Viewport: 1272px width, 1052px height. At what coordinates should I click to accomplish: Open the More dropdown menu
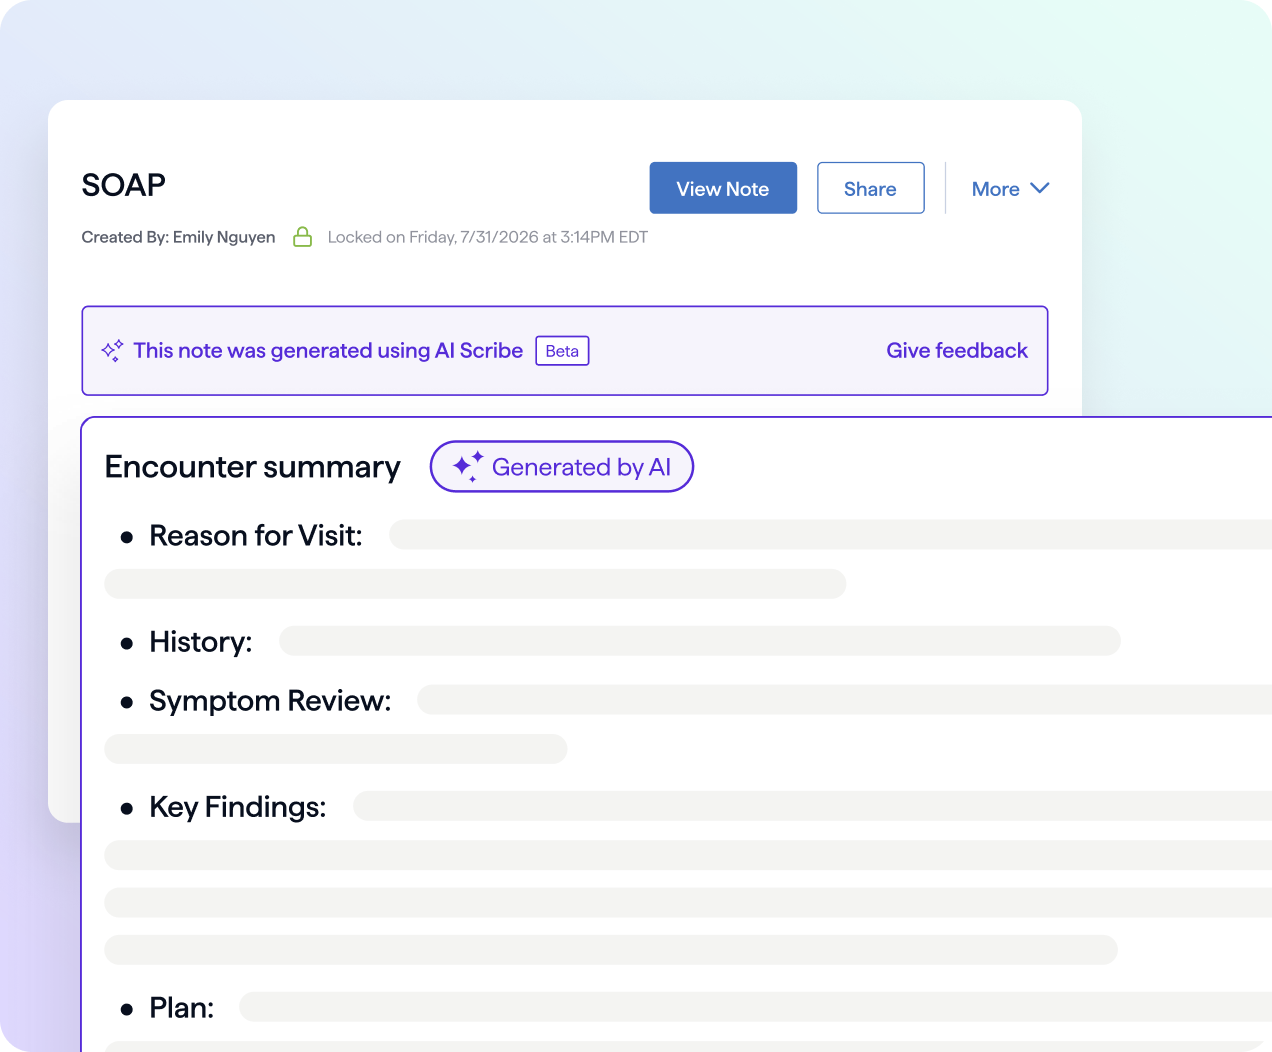click(x=1010, y=188)
